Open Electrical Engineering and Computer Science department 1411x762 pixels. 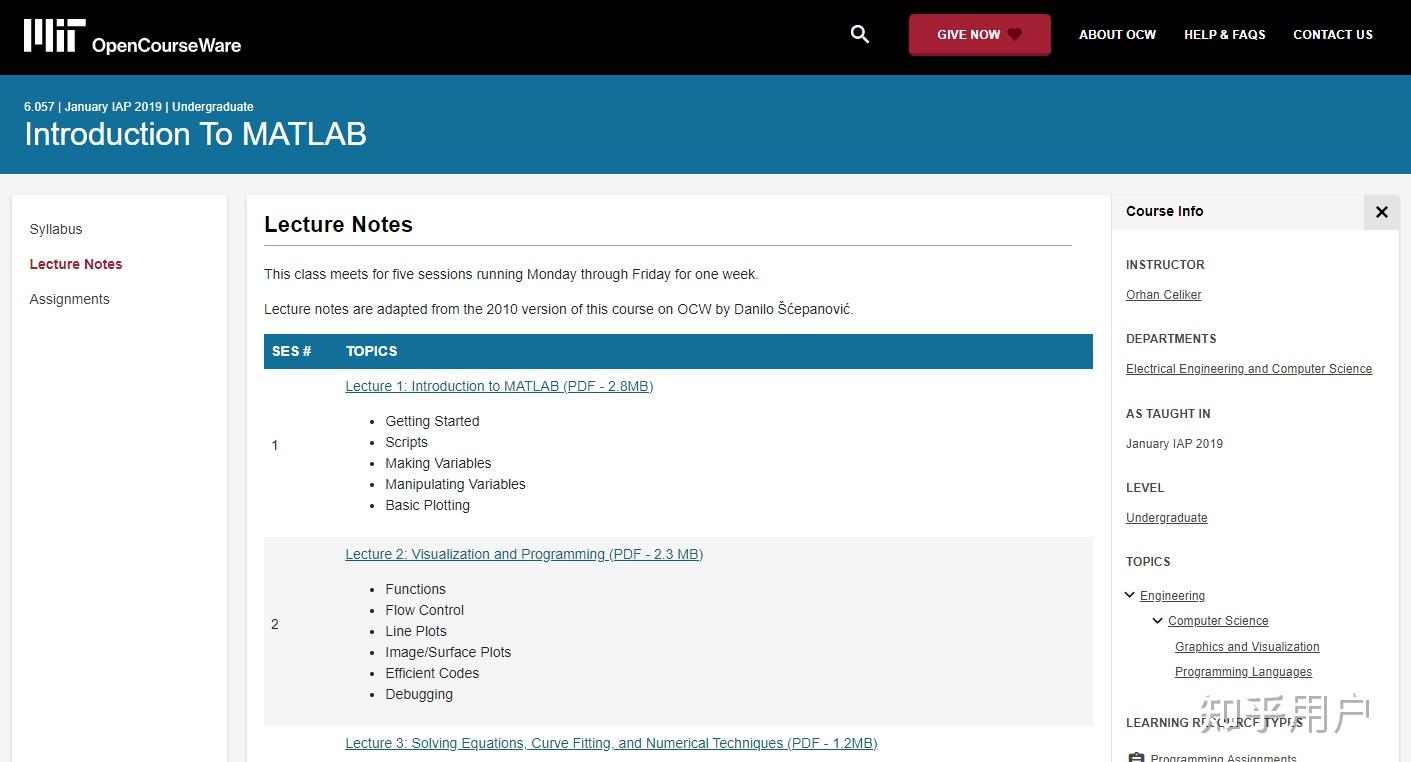(1249, 369)
